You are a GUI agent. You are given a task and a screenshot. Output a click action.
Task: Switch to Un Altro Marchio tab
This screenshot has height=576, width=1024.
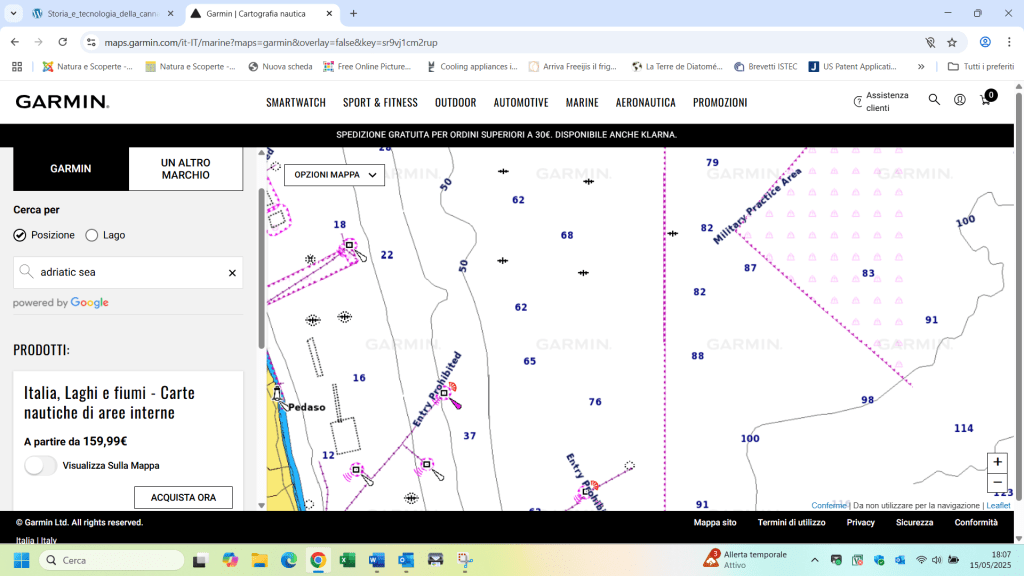(x=186, y=169)
